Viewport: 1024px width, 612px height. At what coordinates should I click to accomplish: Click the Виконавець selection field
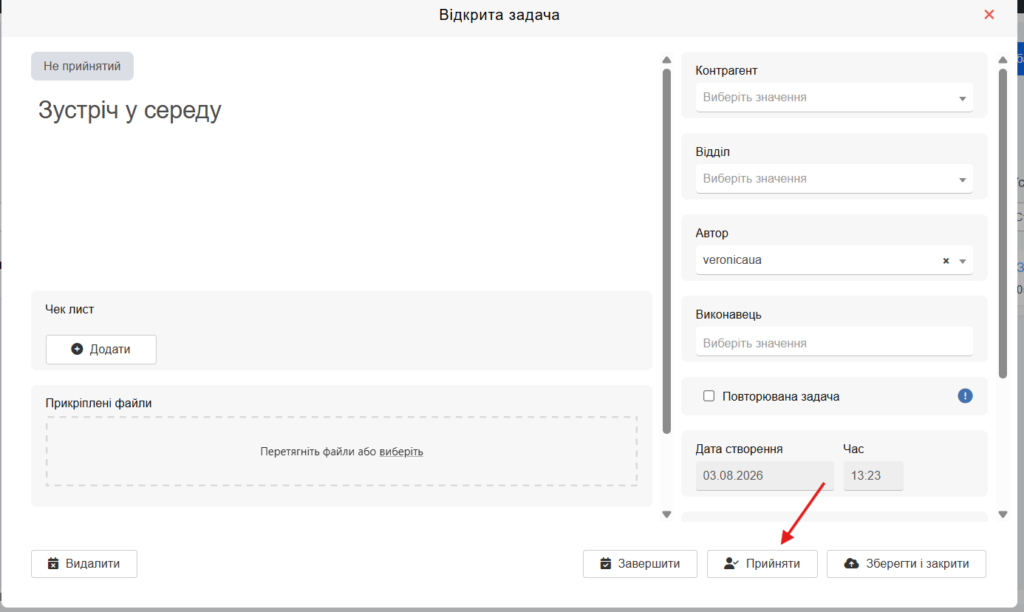pos(834,343)
